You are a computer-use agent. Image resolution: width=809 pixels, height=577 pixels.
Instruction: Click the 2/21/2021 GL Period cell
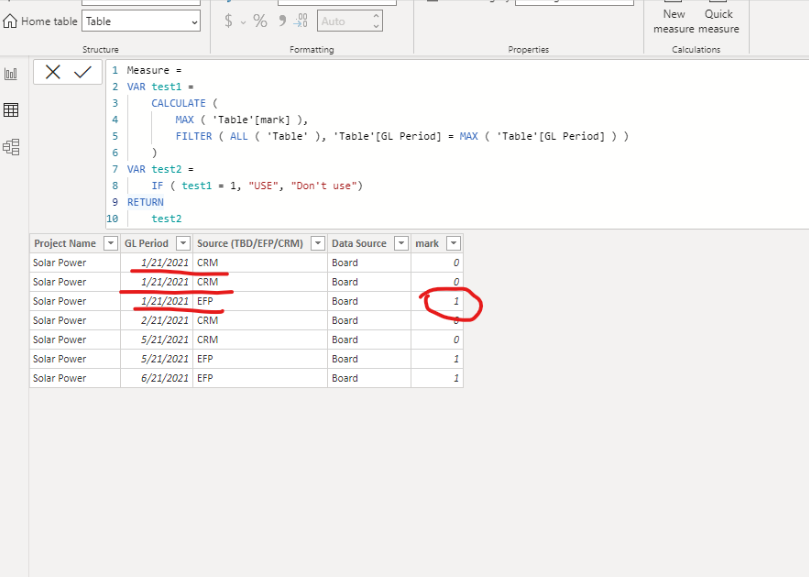point(157,320)
